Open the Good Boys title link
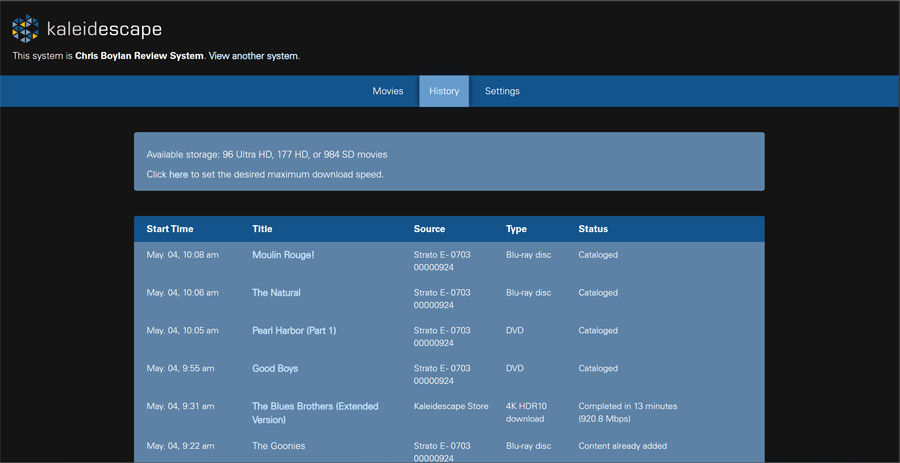The height and width of the screenshot is (463, 900). [275, 368]
